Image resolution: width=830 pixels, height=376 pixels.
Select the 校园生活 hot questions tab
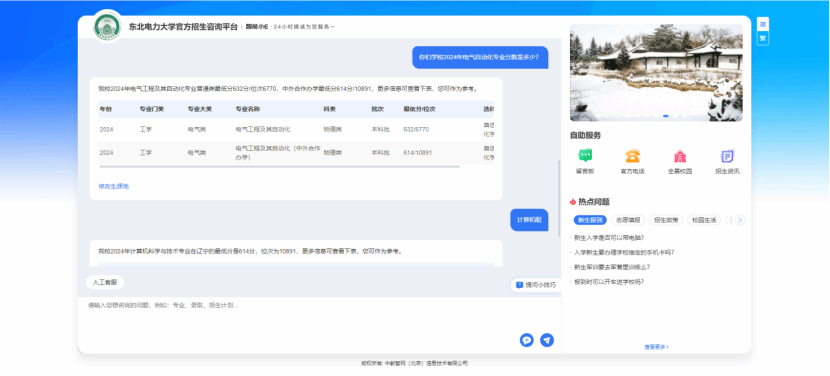pos(704,220)
